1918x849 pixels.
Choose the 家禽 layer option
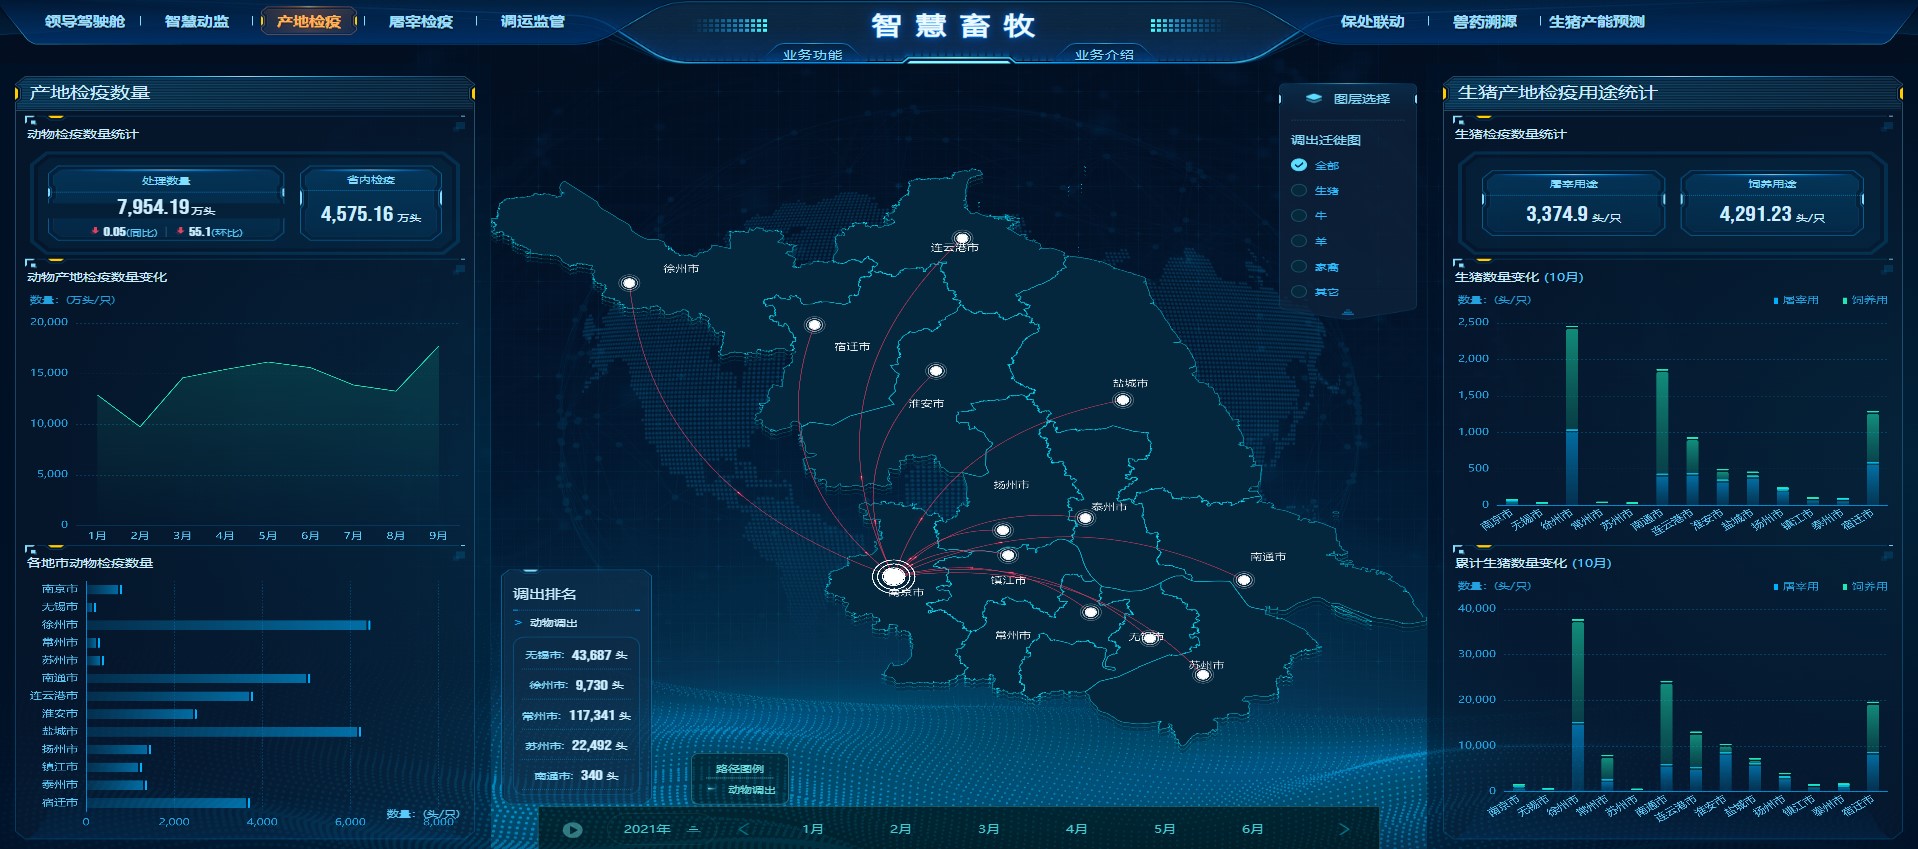point(1299,266)
